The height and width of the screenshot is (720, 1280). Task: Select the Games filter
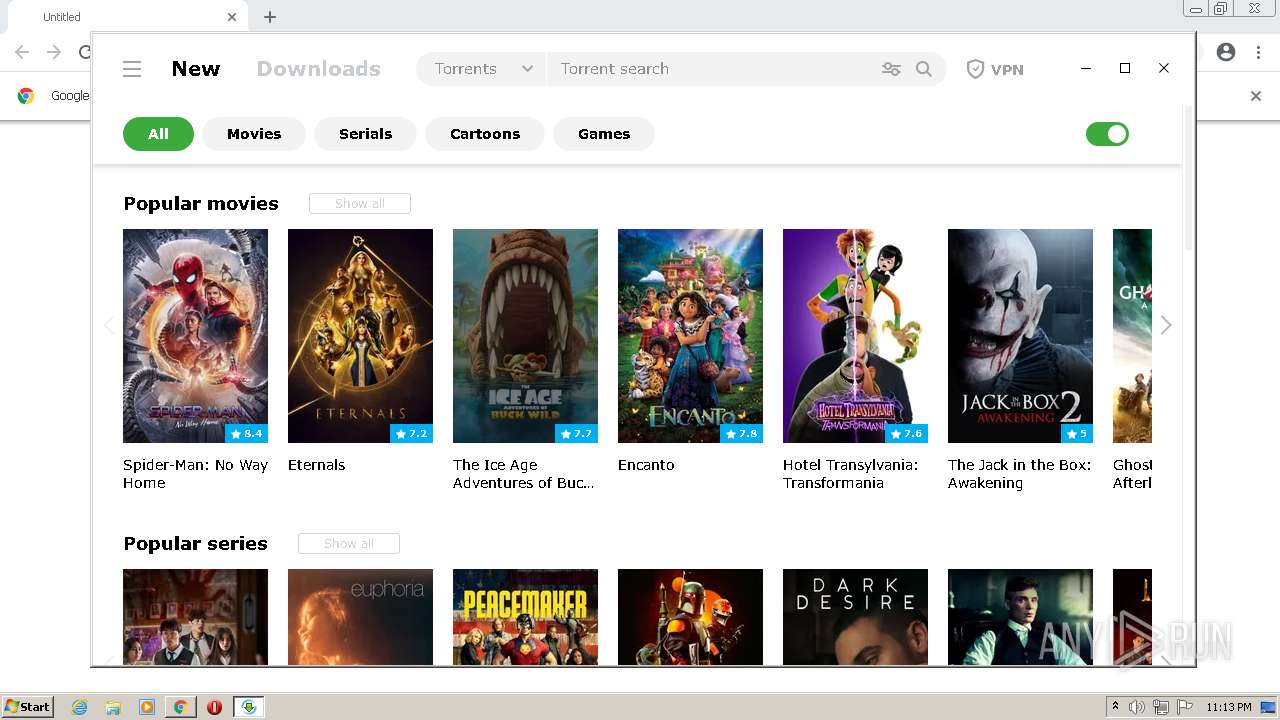click(x=604, y=134)
